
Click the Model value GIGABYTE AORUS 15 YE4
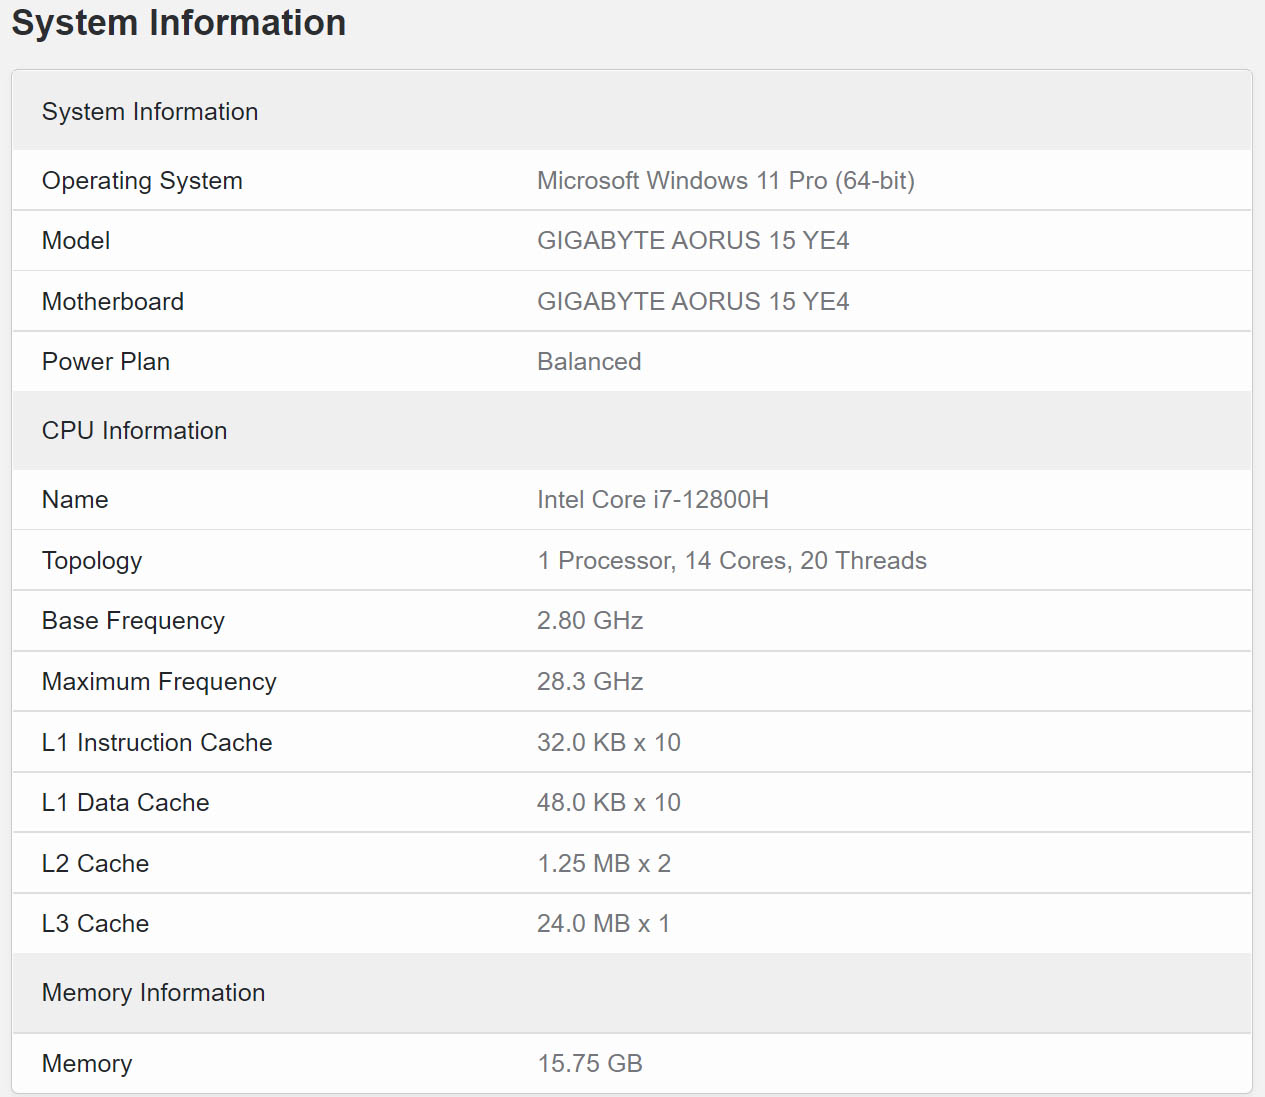[x=693, y=241]
